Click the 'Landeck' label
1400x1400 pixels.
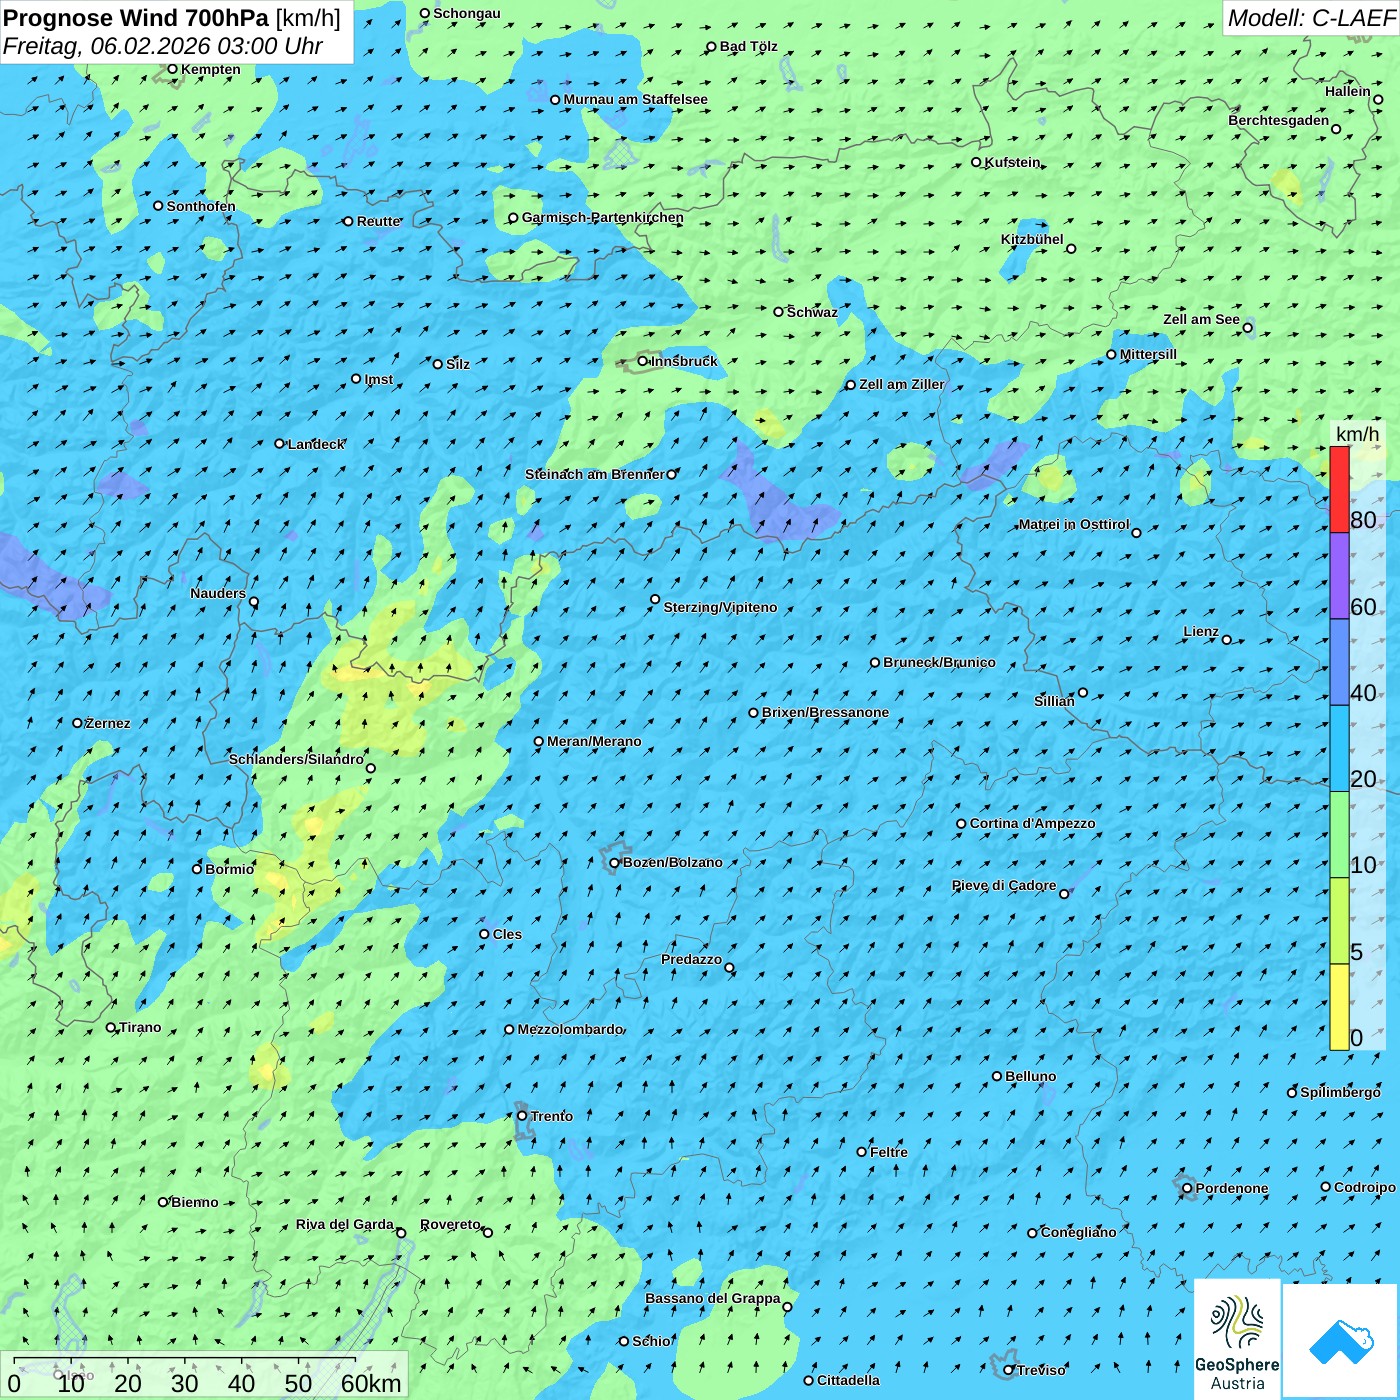(x=316, y=444)
